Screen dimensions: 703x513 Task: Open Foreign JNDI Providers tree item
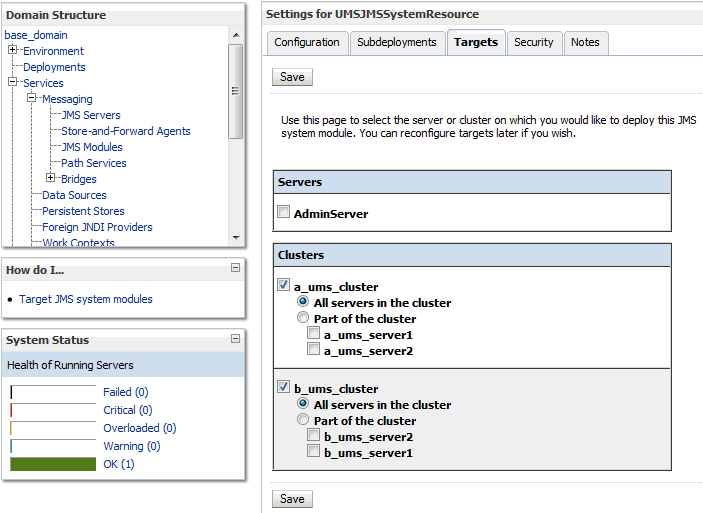coord(97,227)
